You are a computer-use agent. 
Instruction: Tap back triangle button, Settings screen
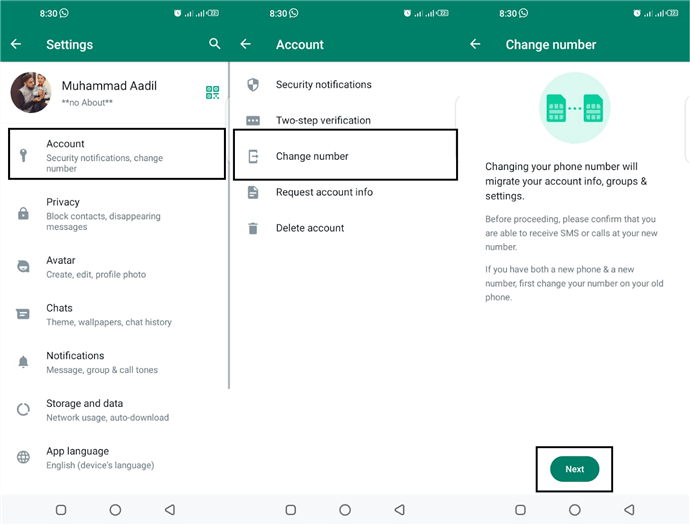click(x=170, y=510)
